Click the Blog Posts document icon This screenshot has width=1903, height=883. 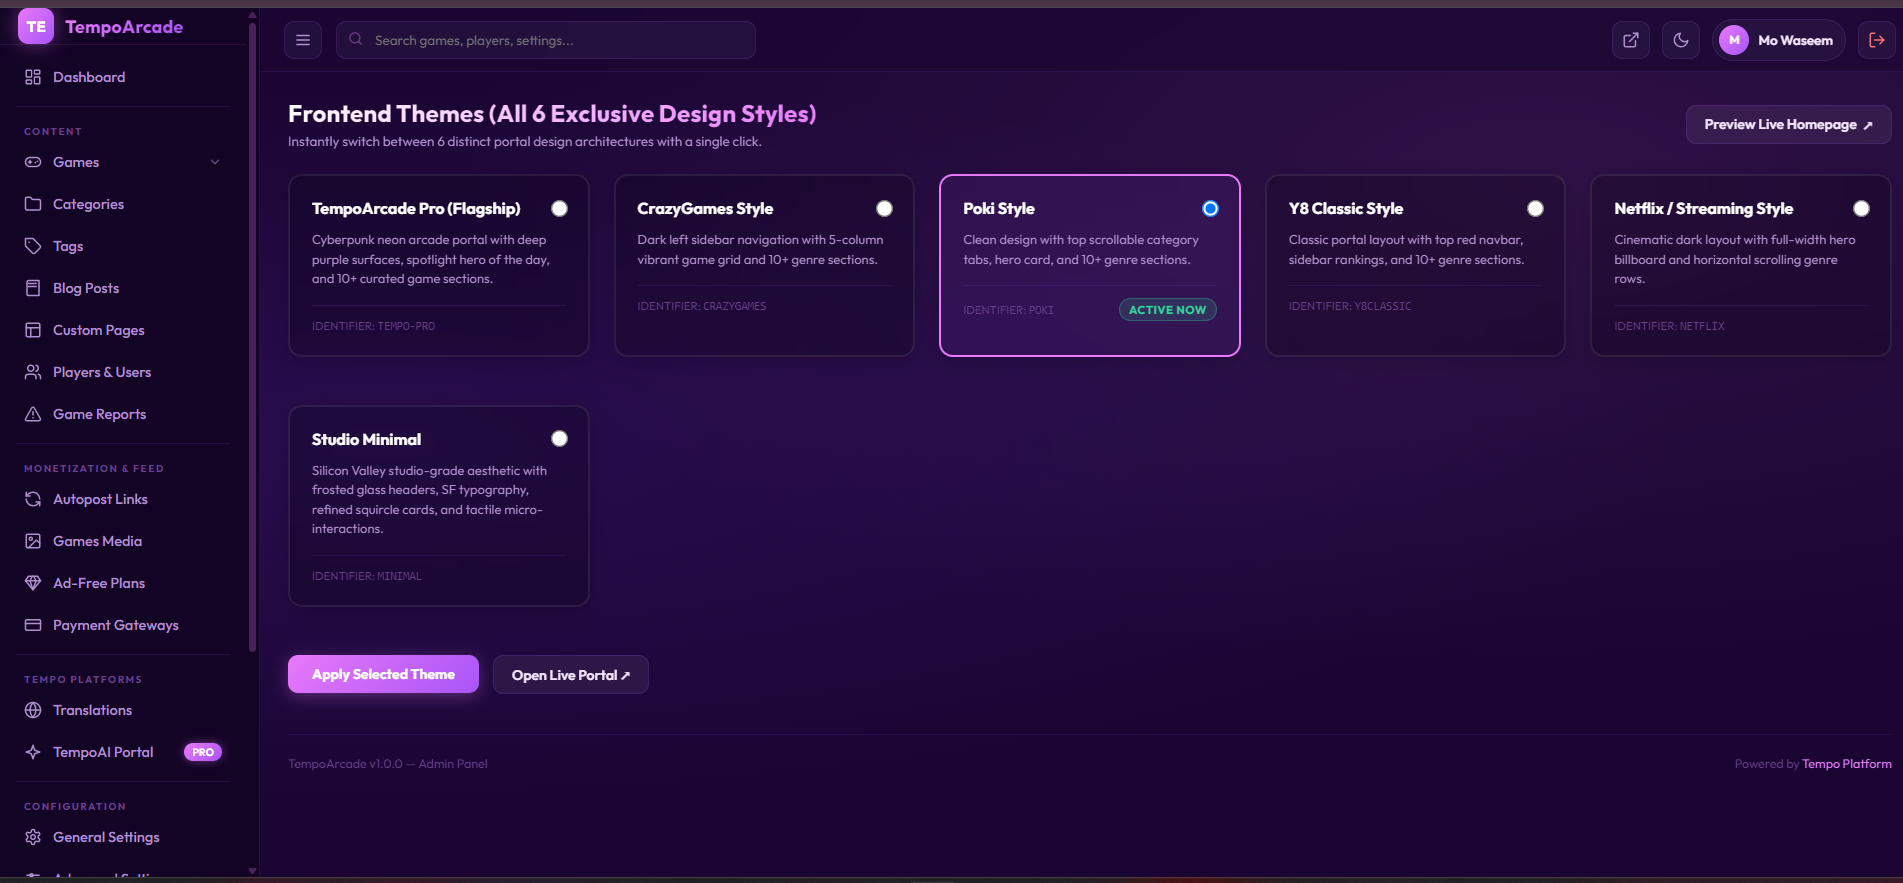pyautogui.click(x=33, y=288)
